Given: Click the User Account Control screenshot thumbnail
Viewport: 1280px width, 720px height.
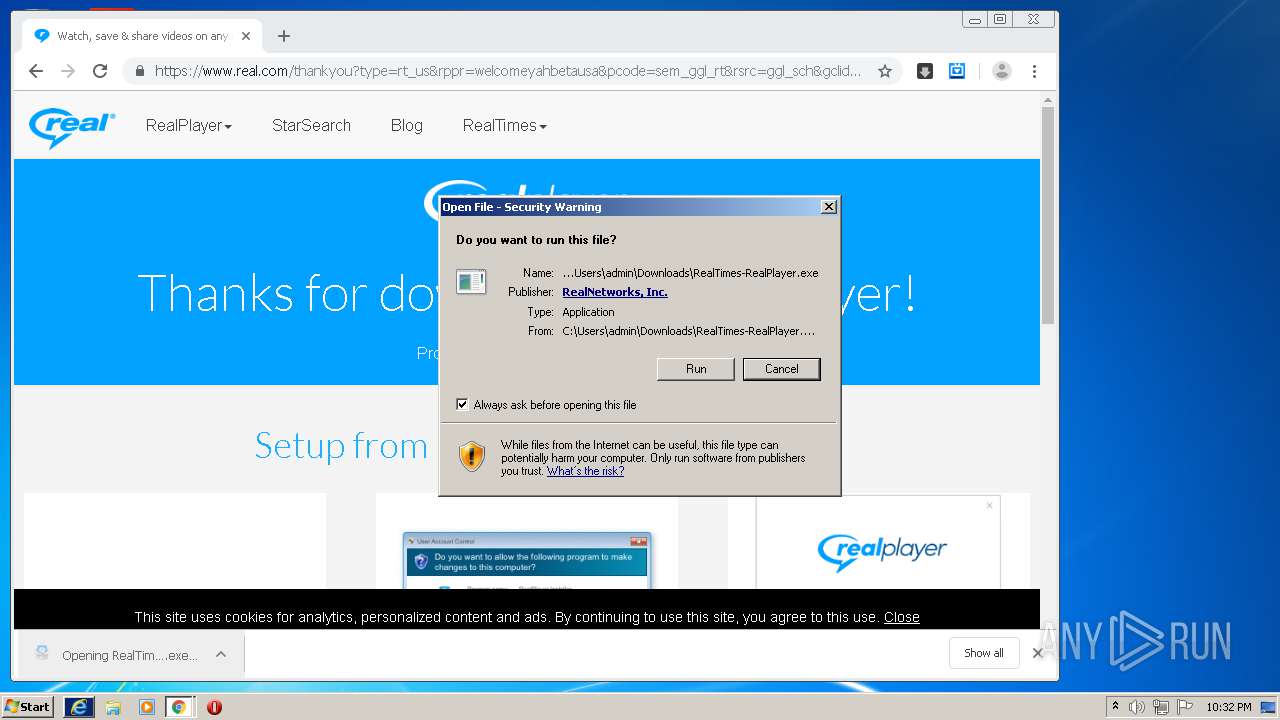Looking at the screenshot, I should 527,560.
